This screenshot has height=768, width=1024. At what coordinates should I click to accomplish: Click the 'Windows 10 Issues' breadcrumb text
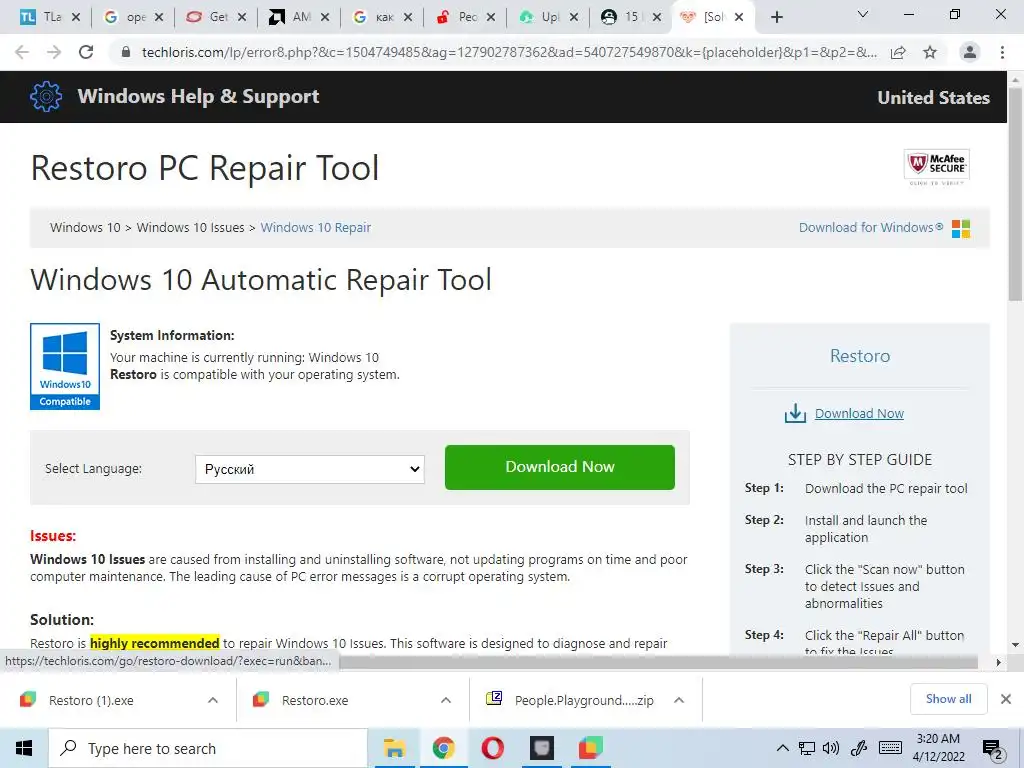click(190, 227)
